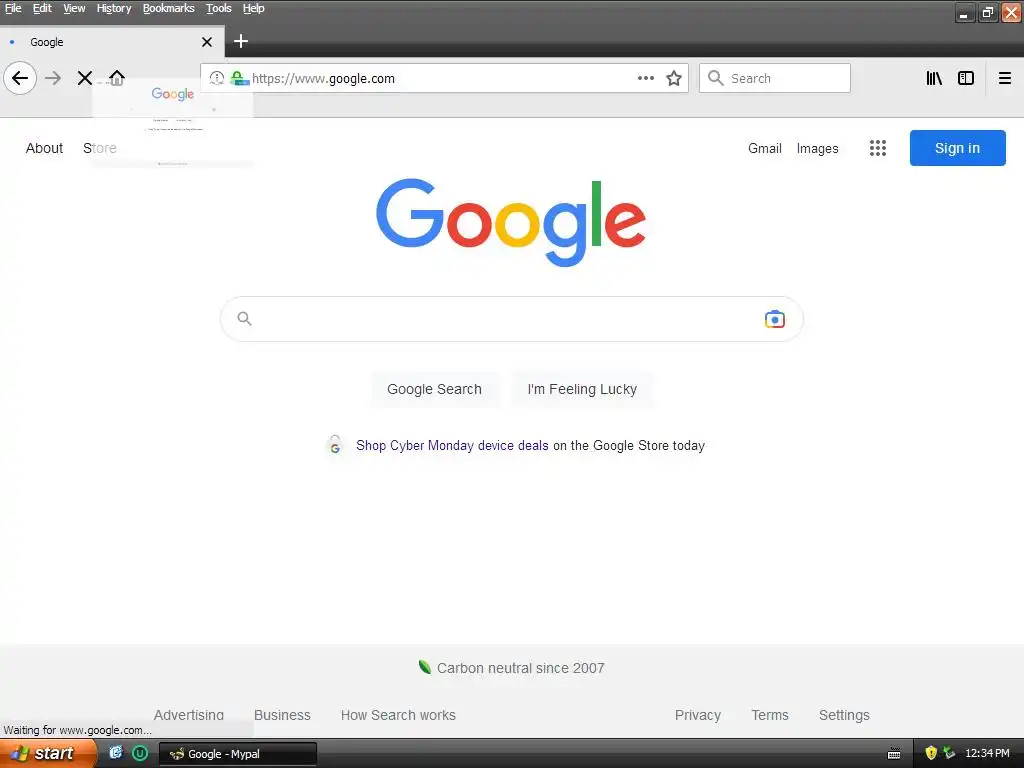
Task: Show site information icon in address bar
Action: point(217,78)
